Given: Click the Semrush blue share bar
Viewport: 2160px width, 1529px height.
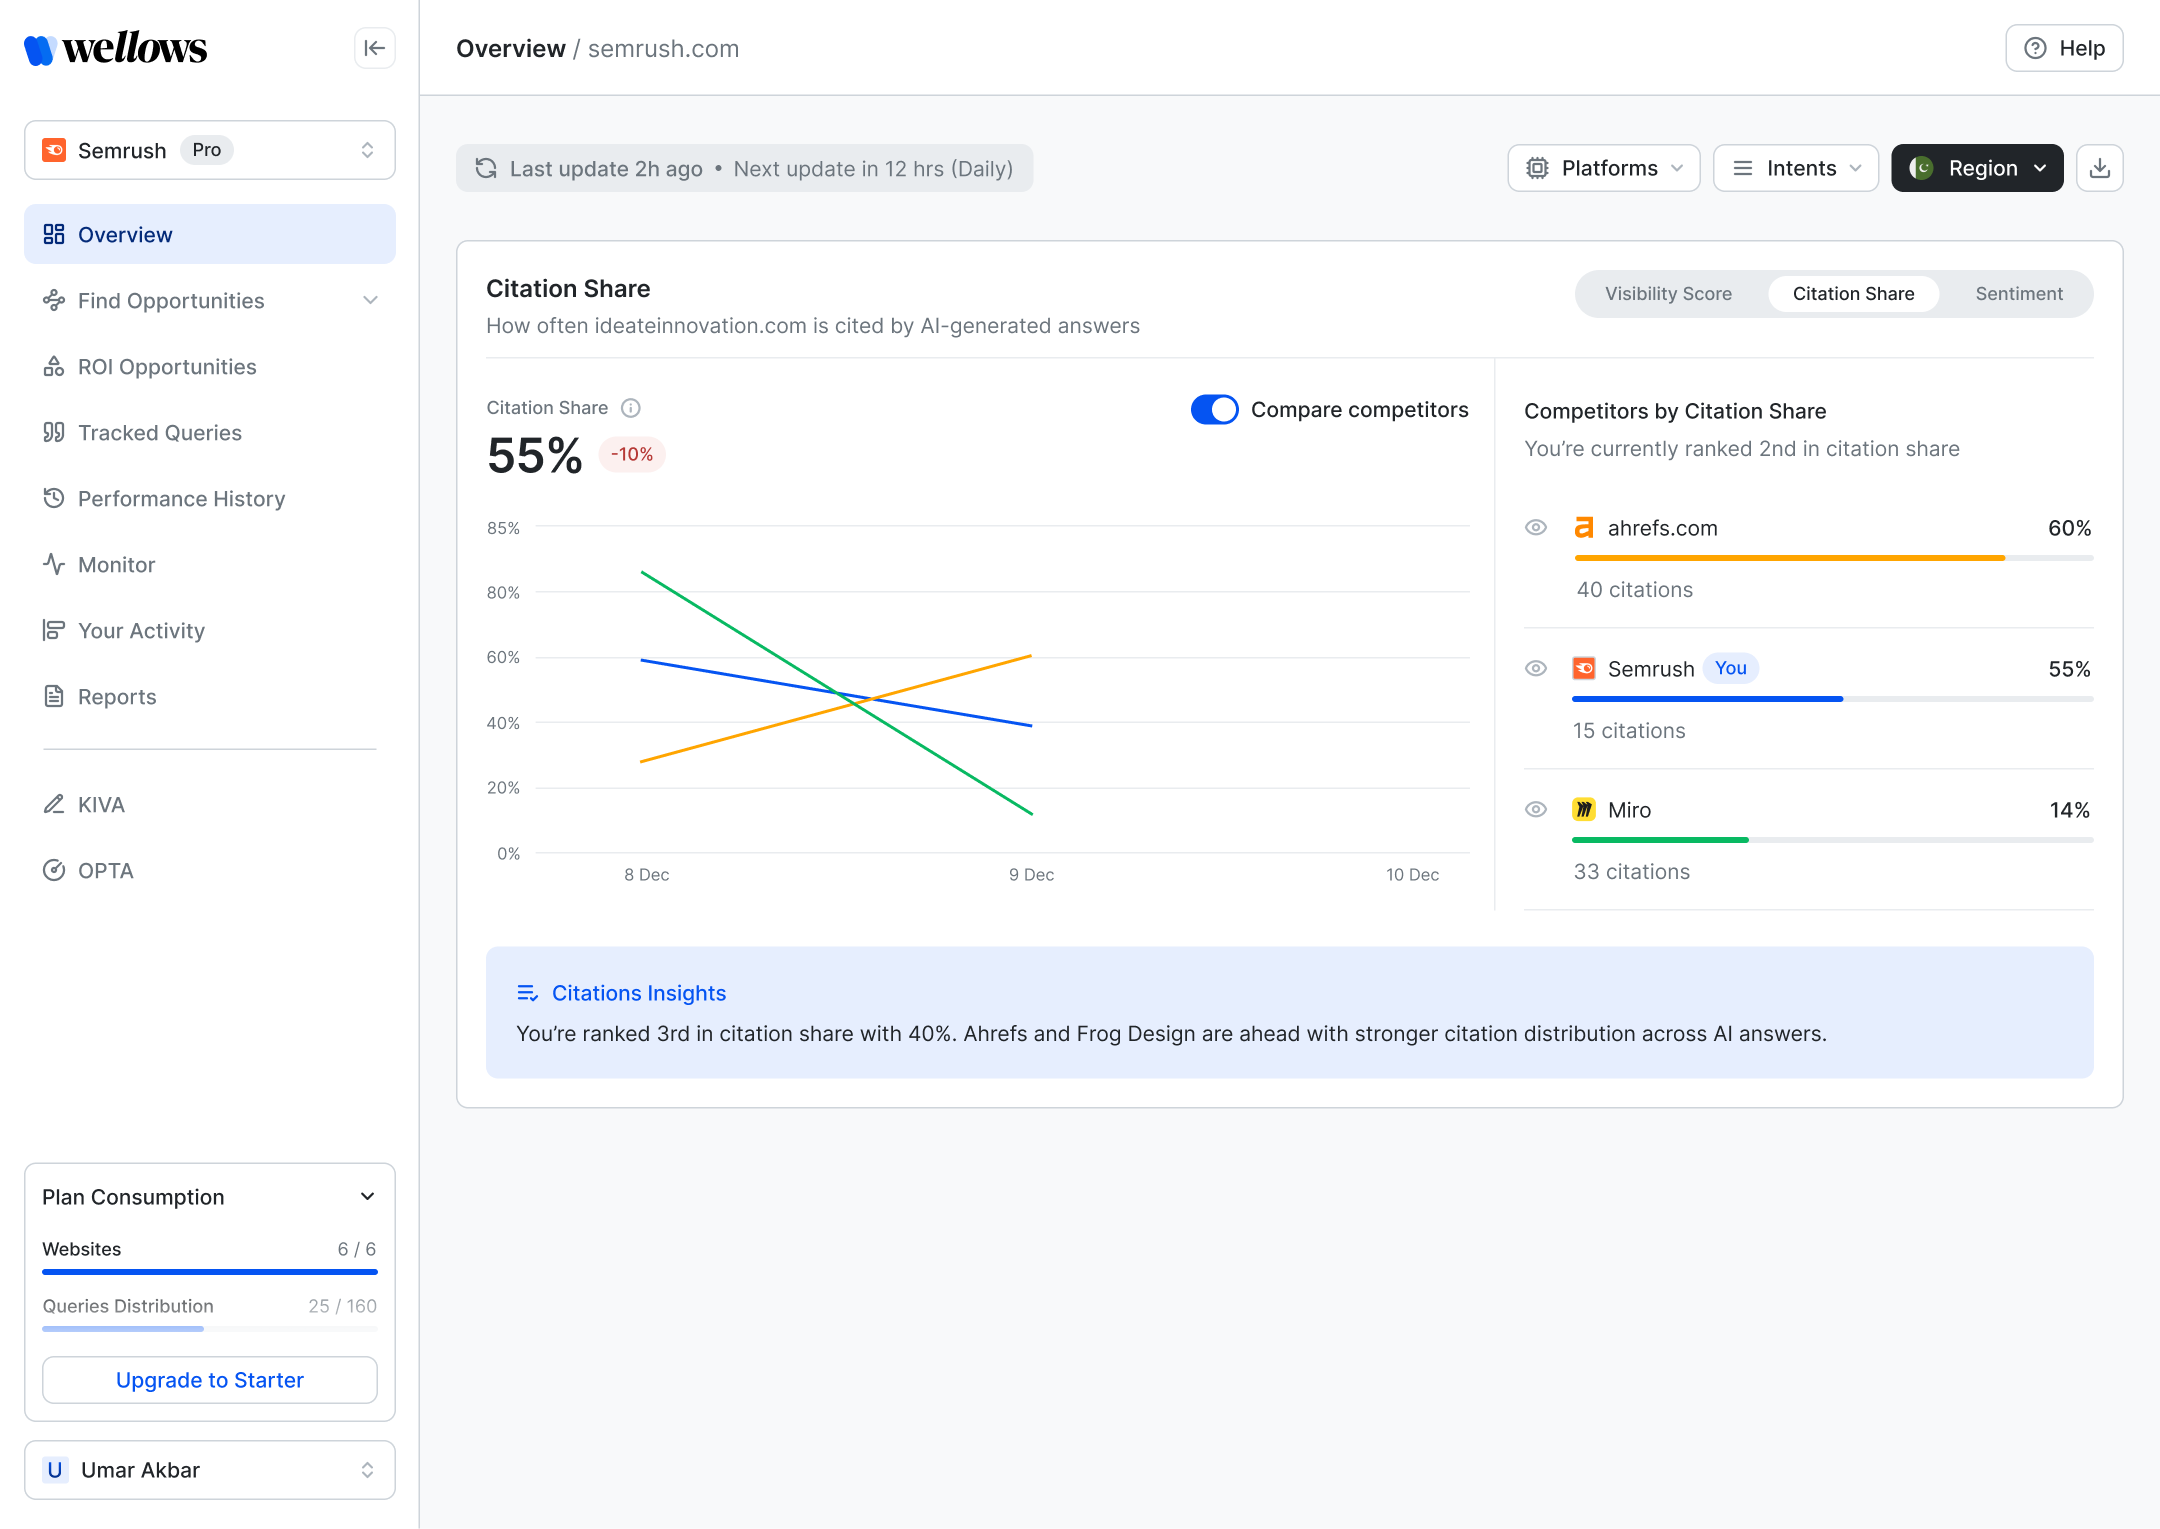Looking at the screenshot, I should (1708, 699).
